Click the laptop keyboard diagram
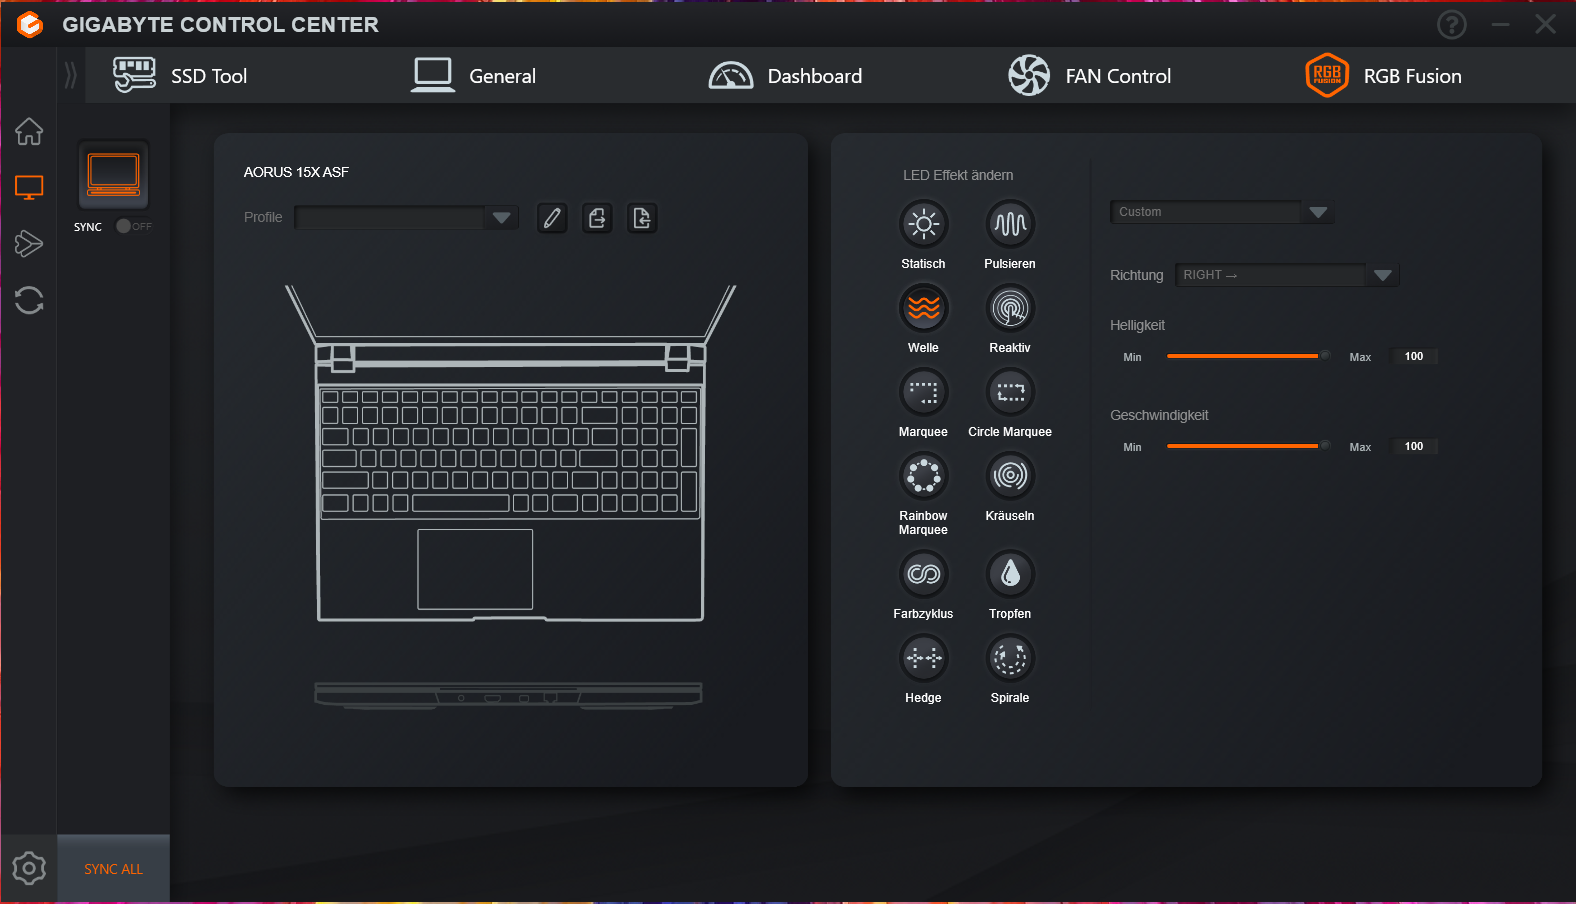1576x904 pixels. tap(510, 452)
